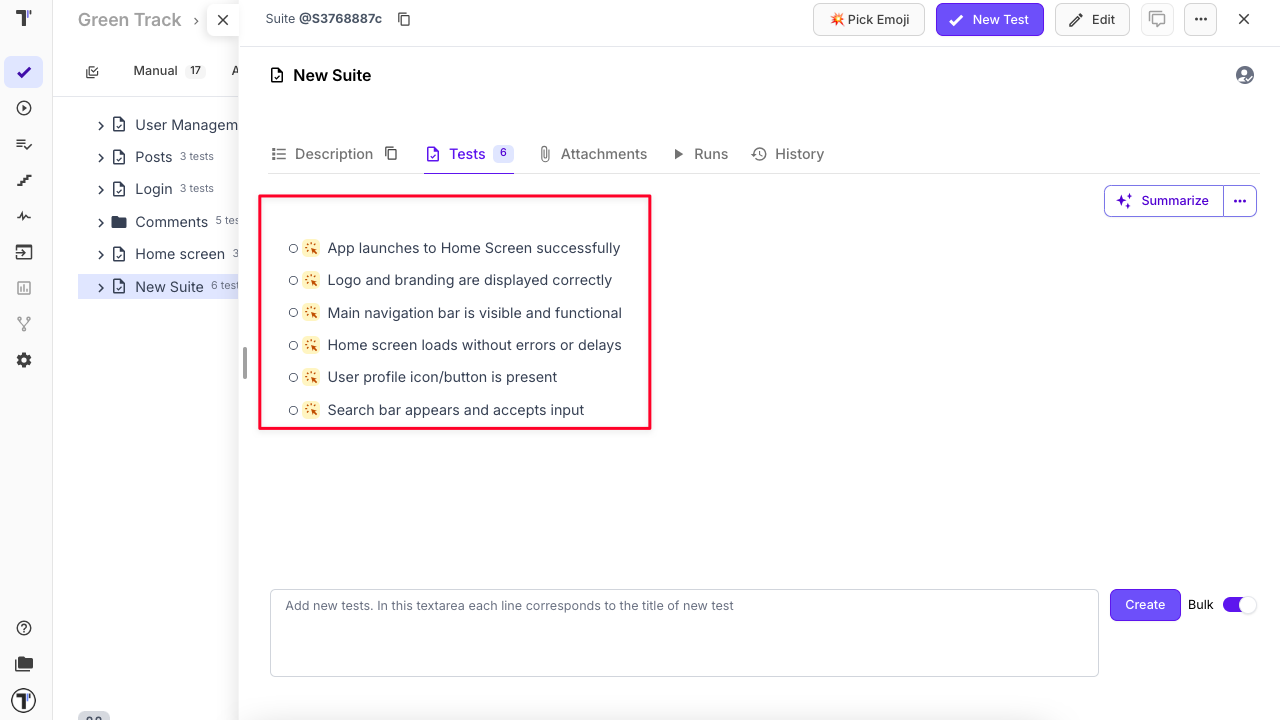
Task: Switch to the Attachments tab
Action: pyautogui.click(x=593, y=154)
